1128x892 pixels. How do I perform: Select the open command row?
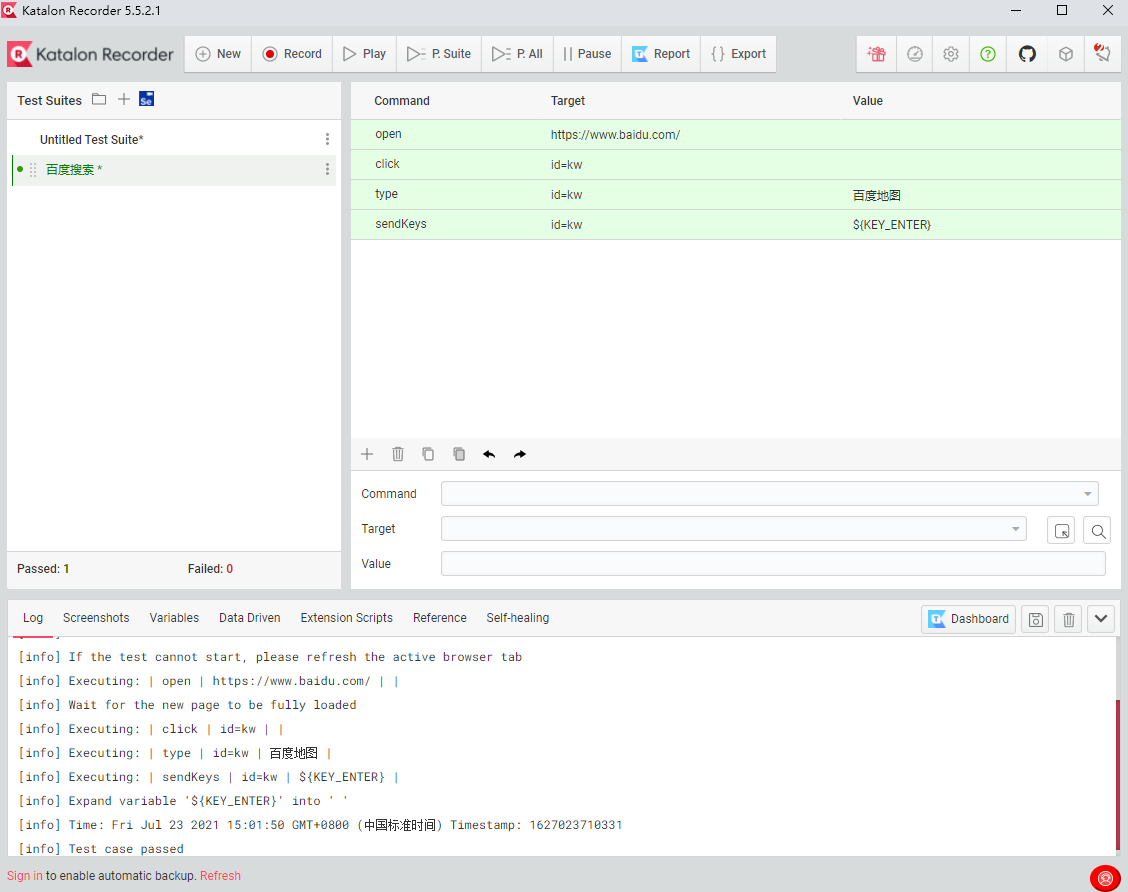point(735,135)
